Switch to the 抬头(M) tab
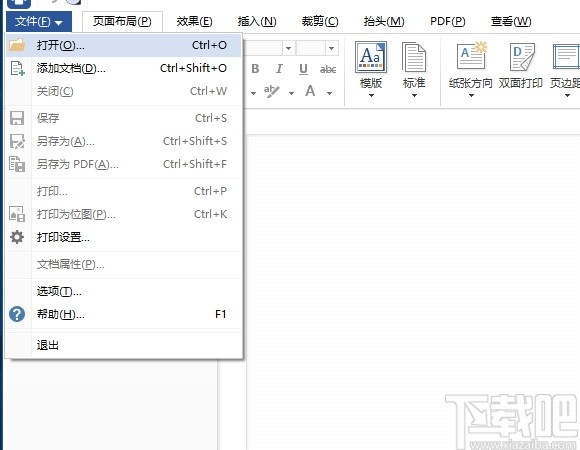 [384, 22]
